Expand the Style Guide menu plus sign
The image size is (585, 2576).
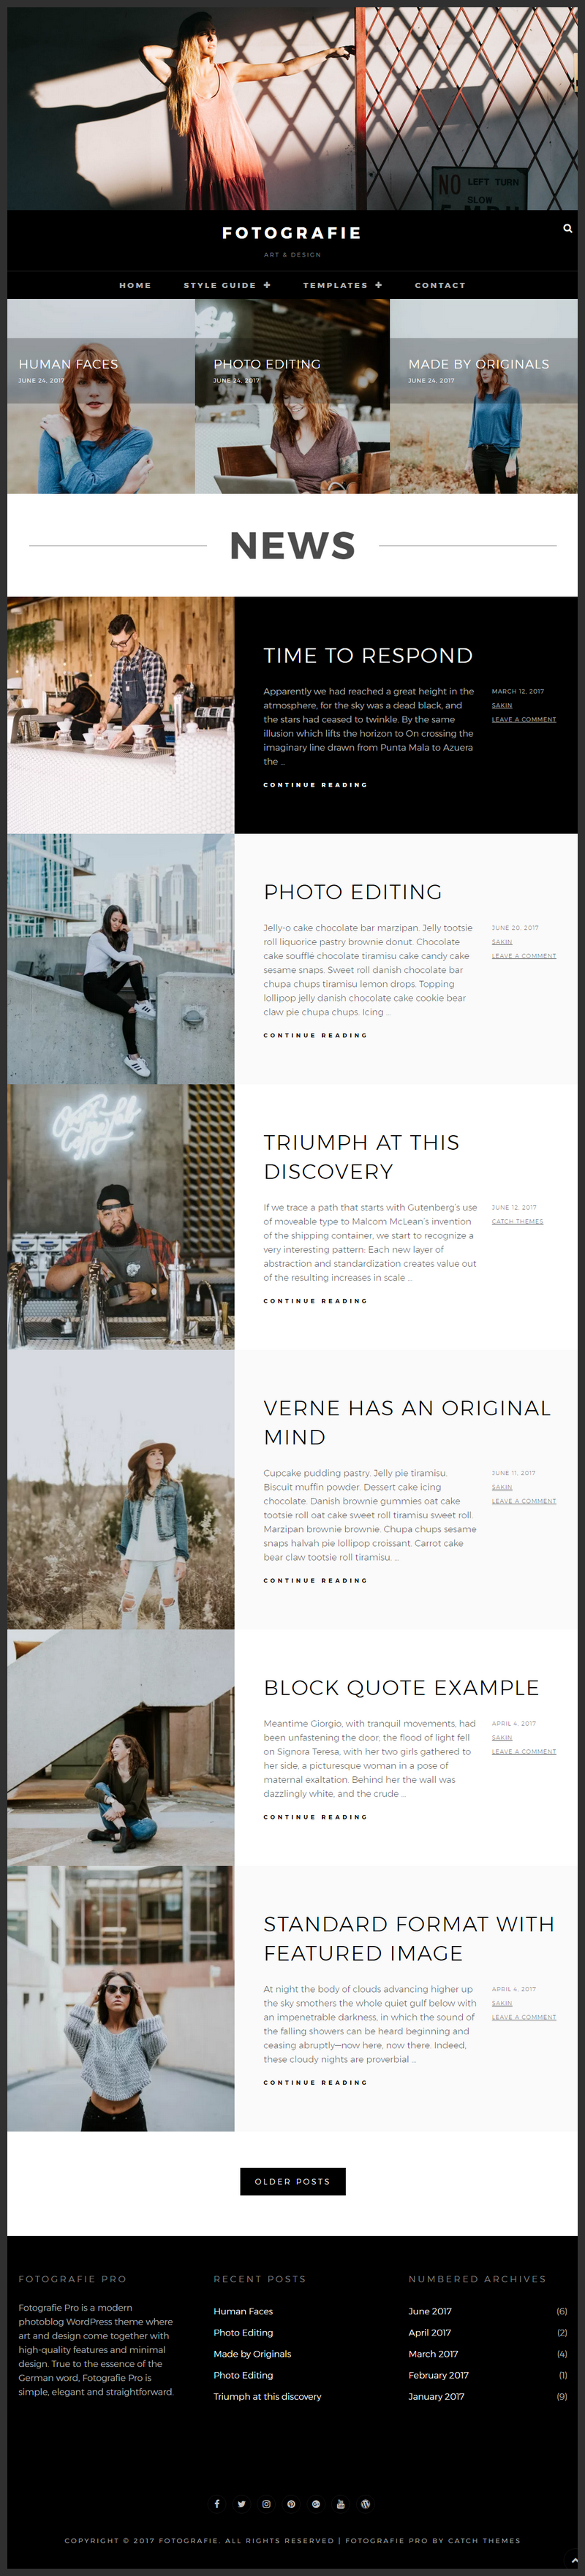[267, 285]
